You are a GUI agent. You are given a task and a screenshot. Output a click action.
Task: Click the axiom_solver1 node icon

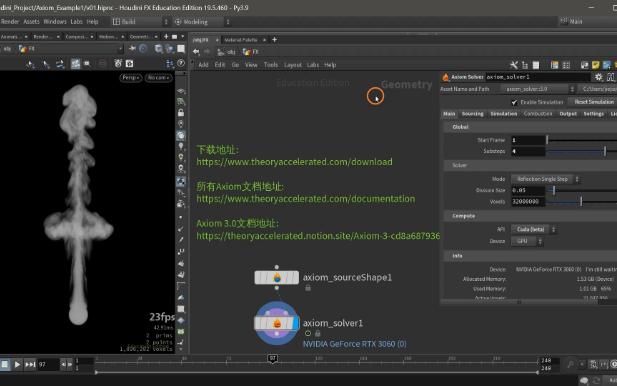click(x=277, y=323)
